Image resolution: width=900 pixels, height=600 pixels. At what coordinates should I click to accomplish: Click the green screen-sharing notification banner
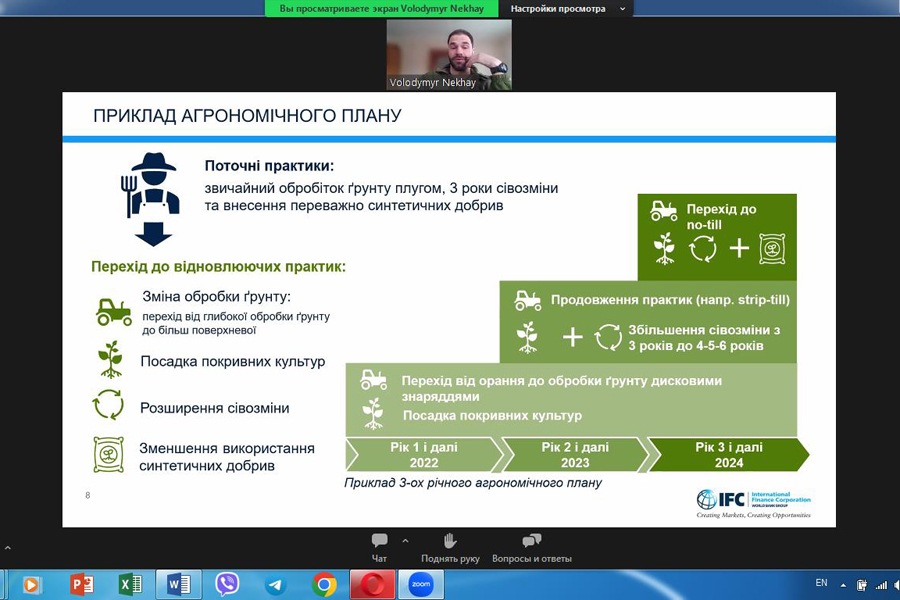point(383,8)
